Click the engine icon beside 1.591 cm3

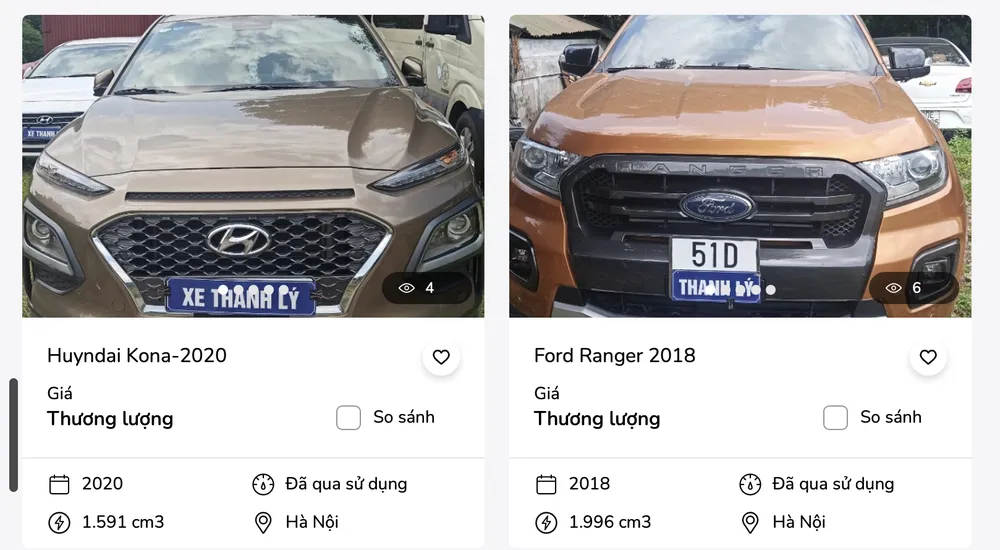click(59, 523)
